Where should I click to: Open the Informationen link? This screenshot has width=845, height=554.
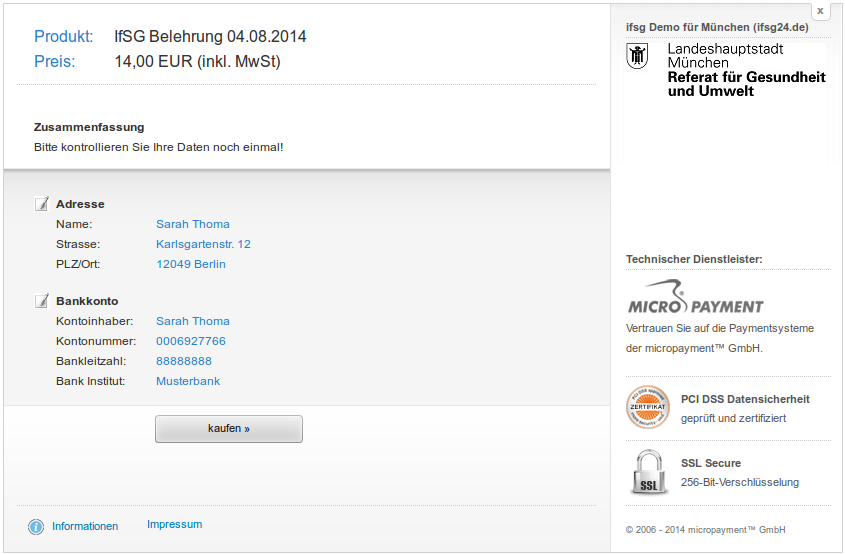(x=85, y=526)
